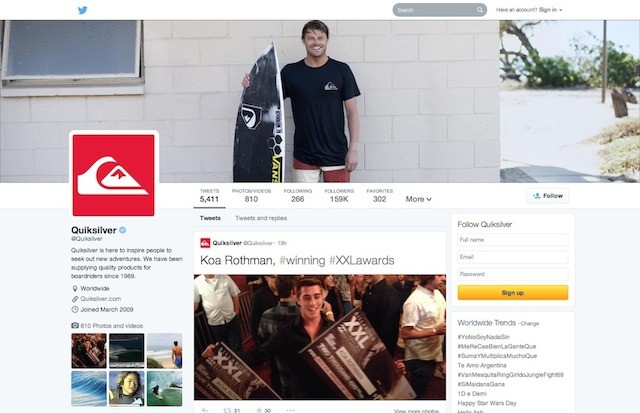Viewport: 640px width, 413px height.
Task: Click the small Quiksilver avatar in tweet
Action: 205,243
